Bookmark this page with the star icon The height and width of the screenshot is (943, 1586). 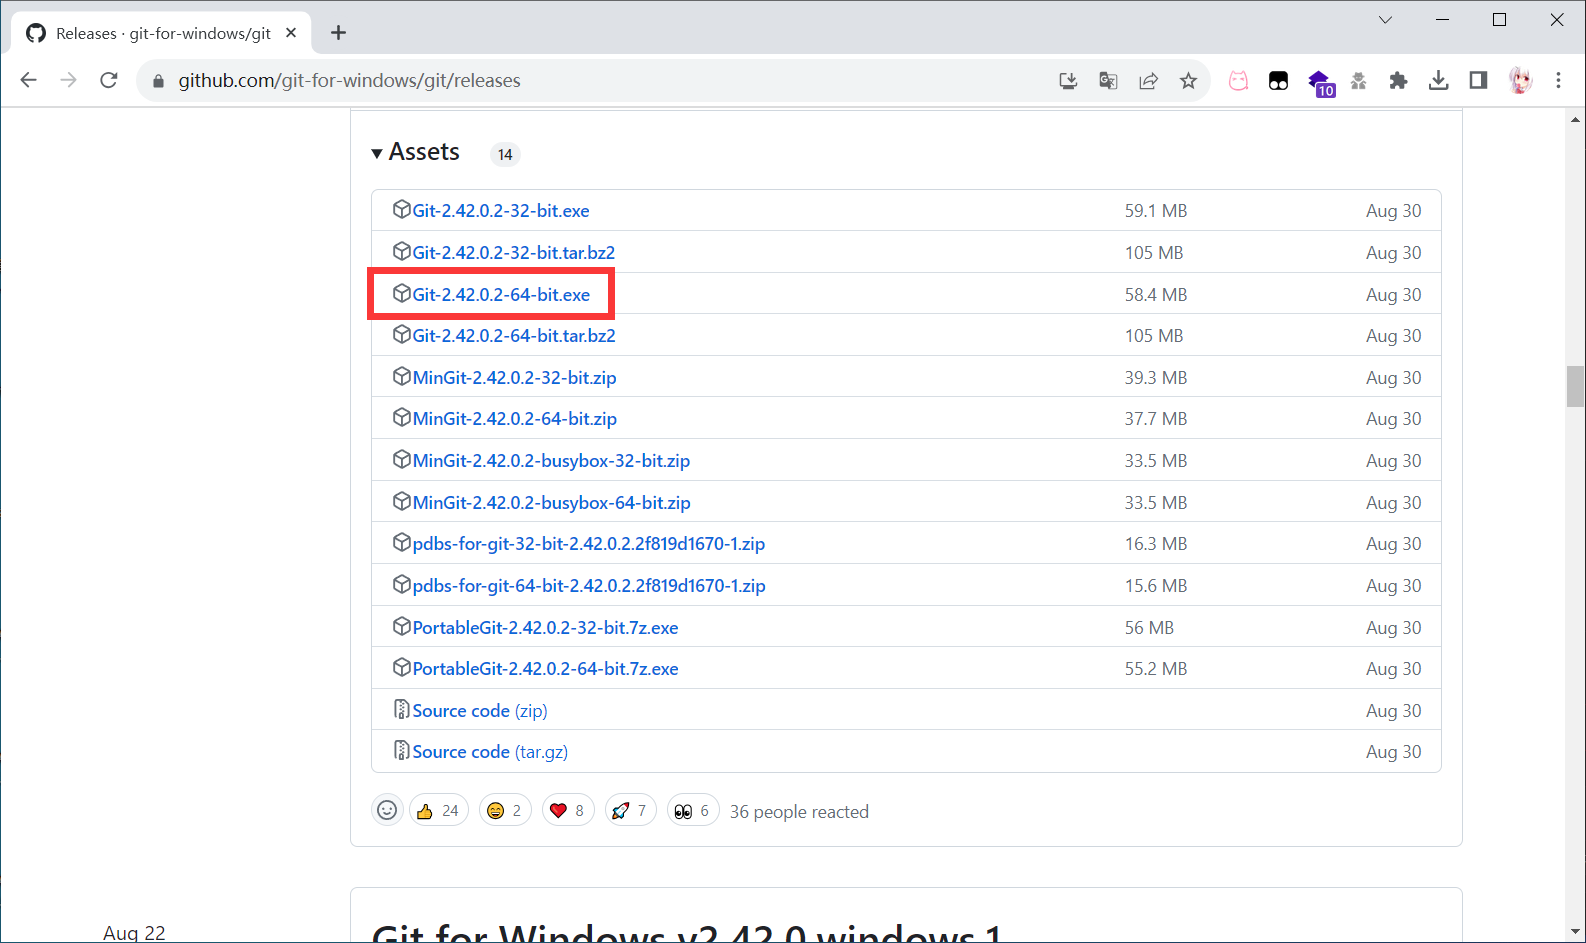pyautogui.click(x=1188, y=81)
